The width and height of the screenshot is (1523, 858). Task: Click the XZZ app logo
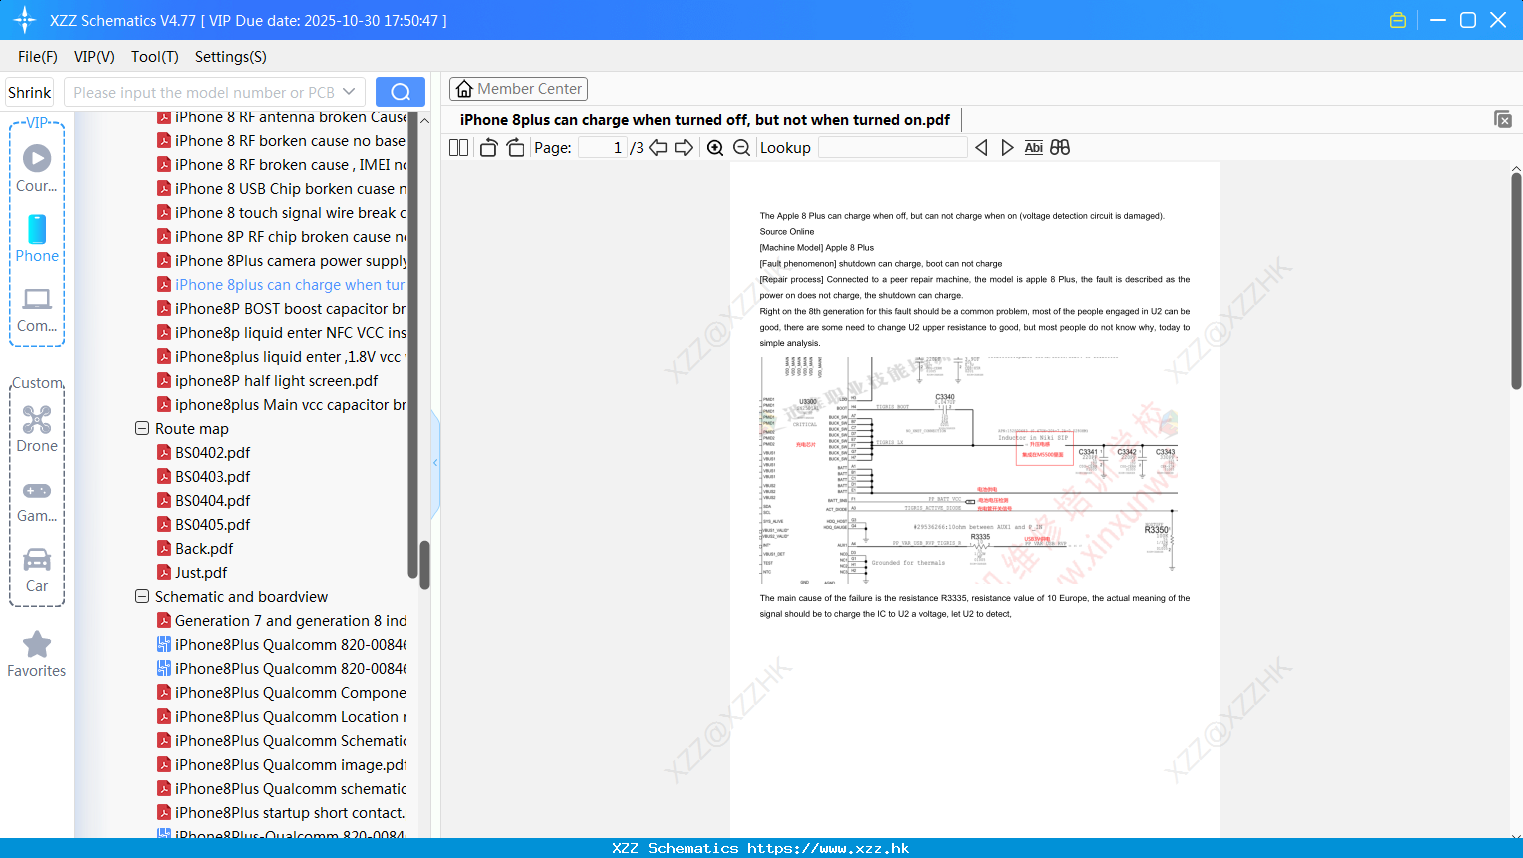24,20
